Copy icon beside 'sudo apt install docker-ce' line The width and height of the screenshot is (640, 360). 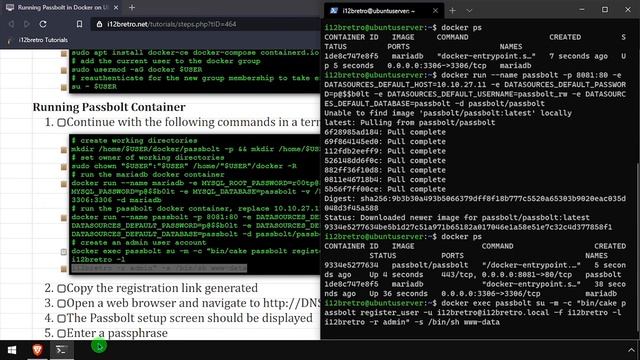[x=64, y=53]
